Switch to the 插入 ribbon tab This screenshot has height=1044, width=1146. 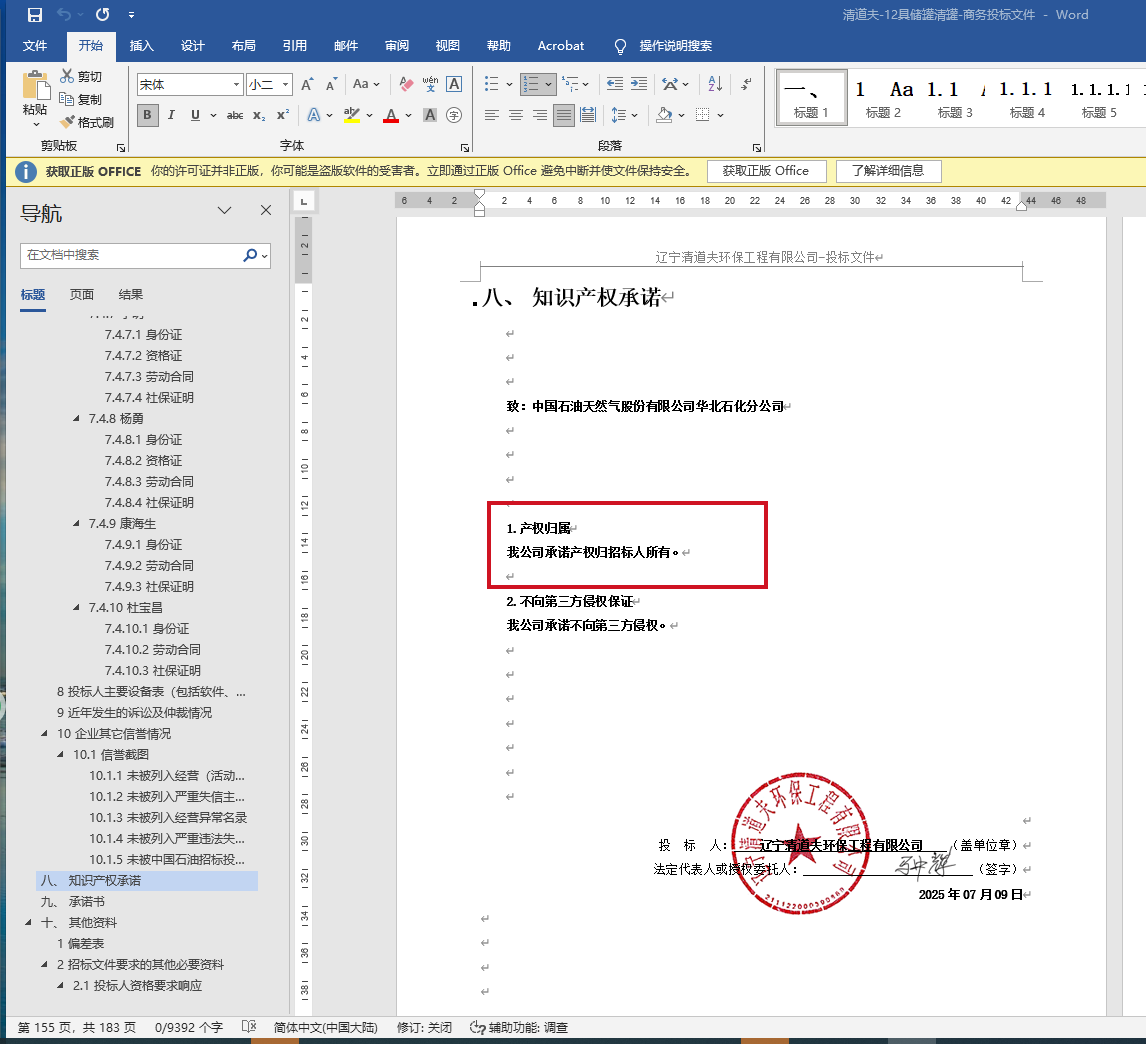click(141, 45)
